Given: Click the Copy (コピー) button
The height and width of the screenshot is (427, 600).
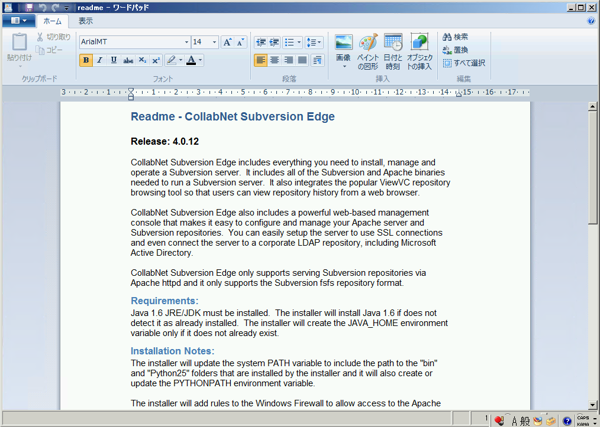Looking at the screenshot, I should [49, 50].
